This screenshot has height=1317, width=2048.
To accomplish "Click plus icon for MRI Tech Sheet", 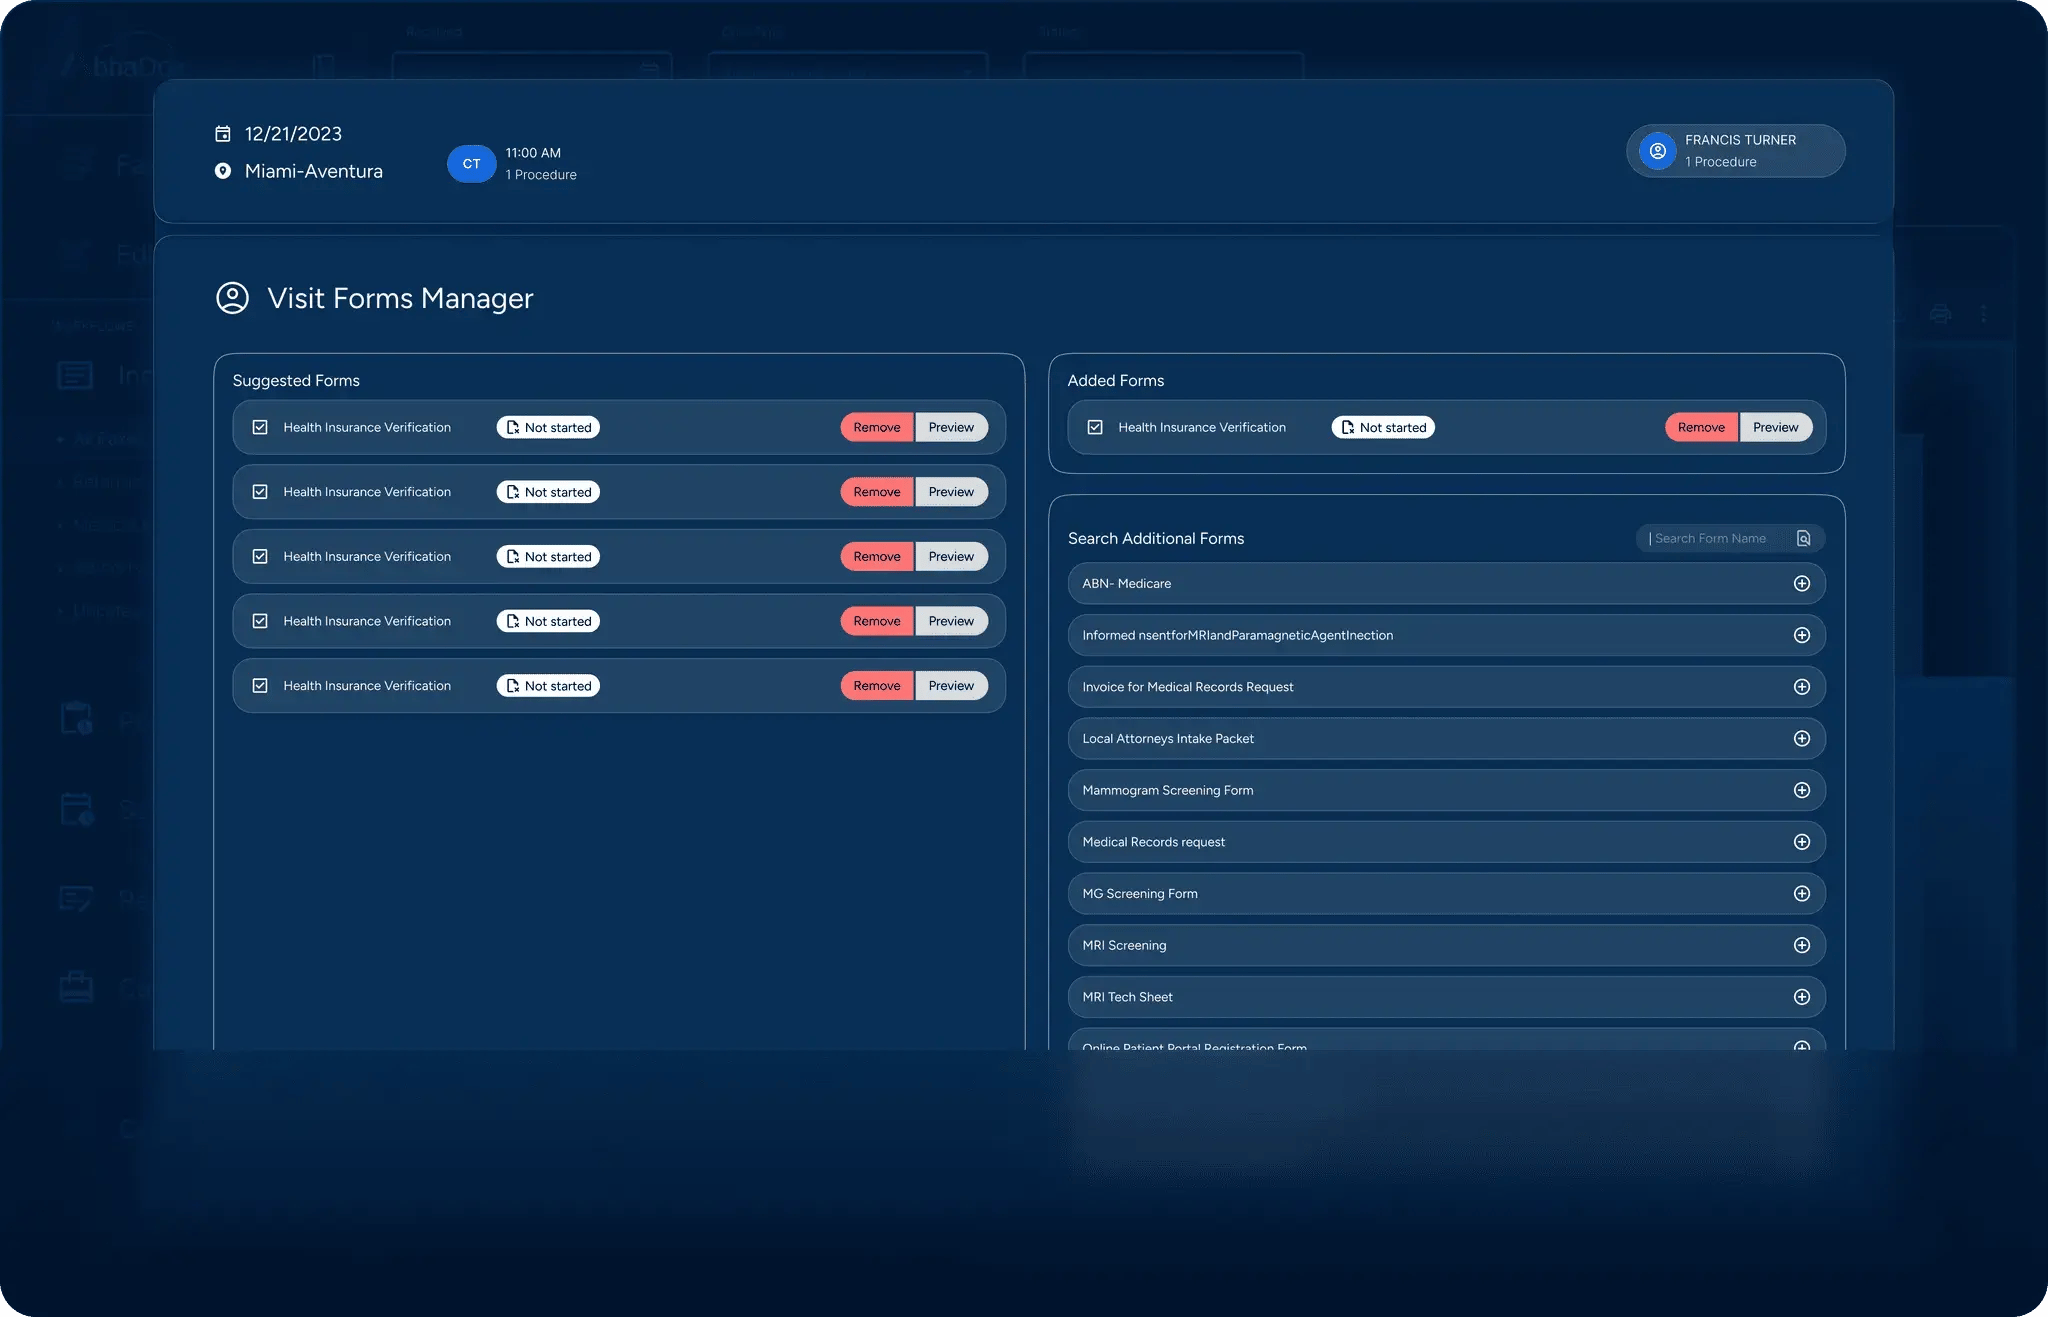I will 1801,997.
